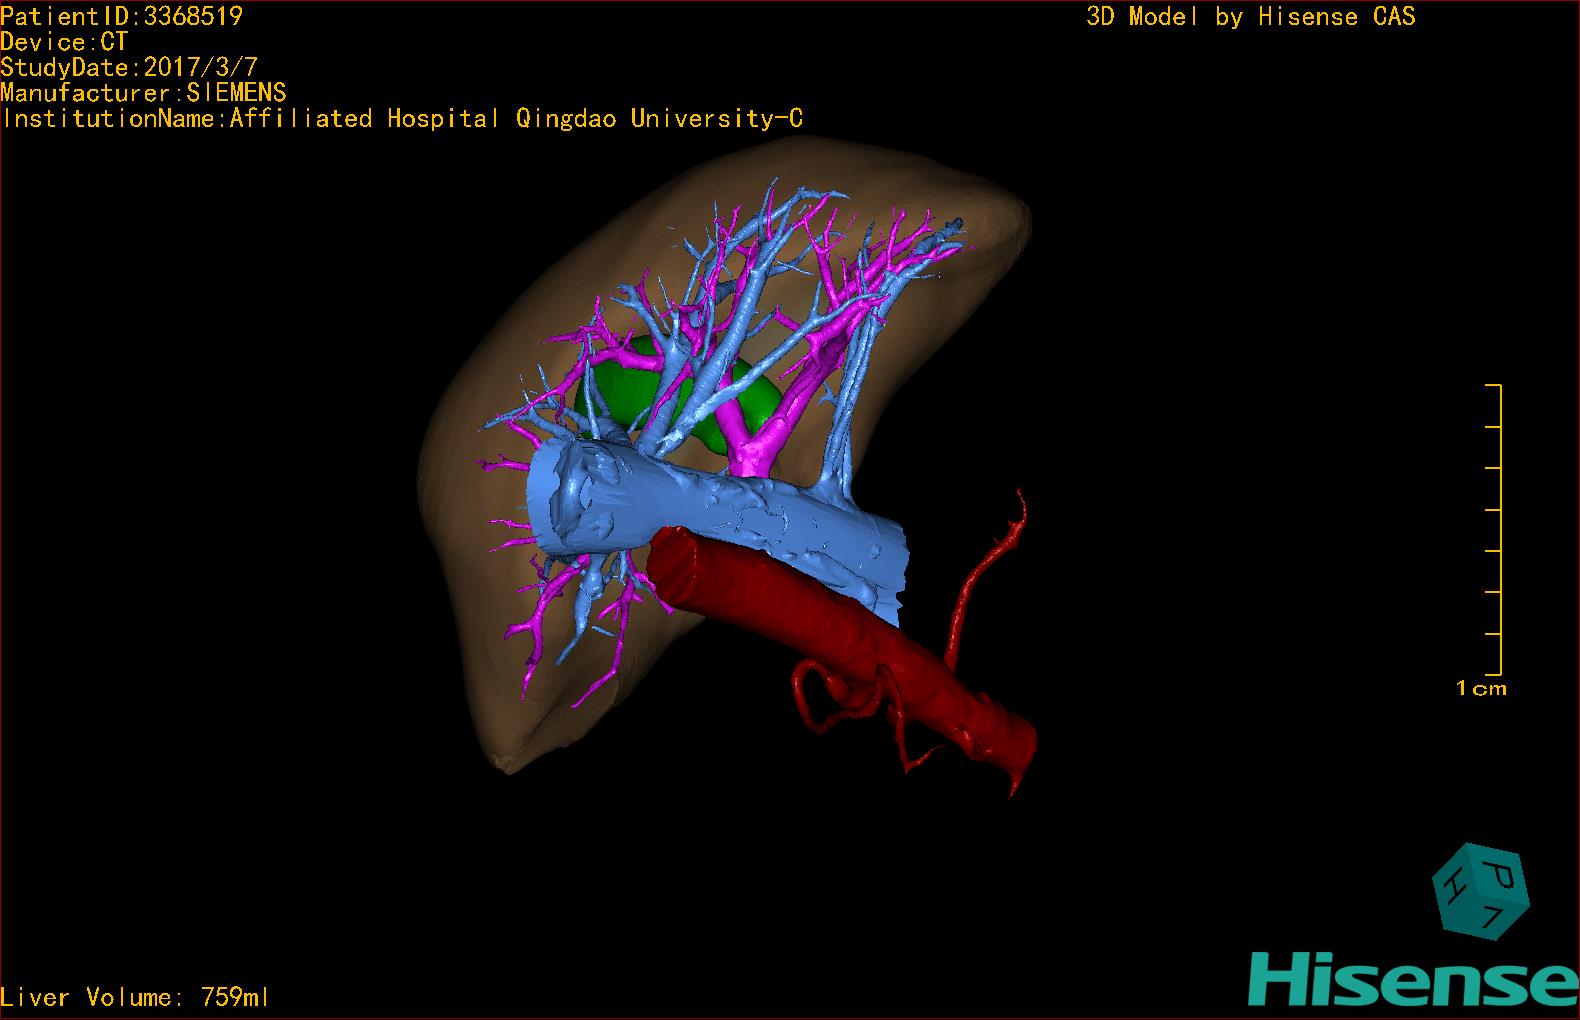Click the "3D Model by Hisense CAS" title

(x=1251, y=16)
